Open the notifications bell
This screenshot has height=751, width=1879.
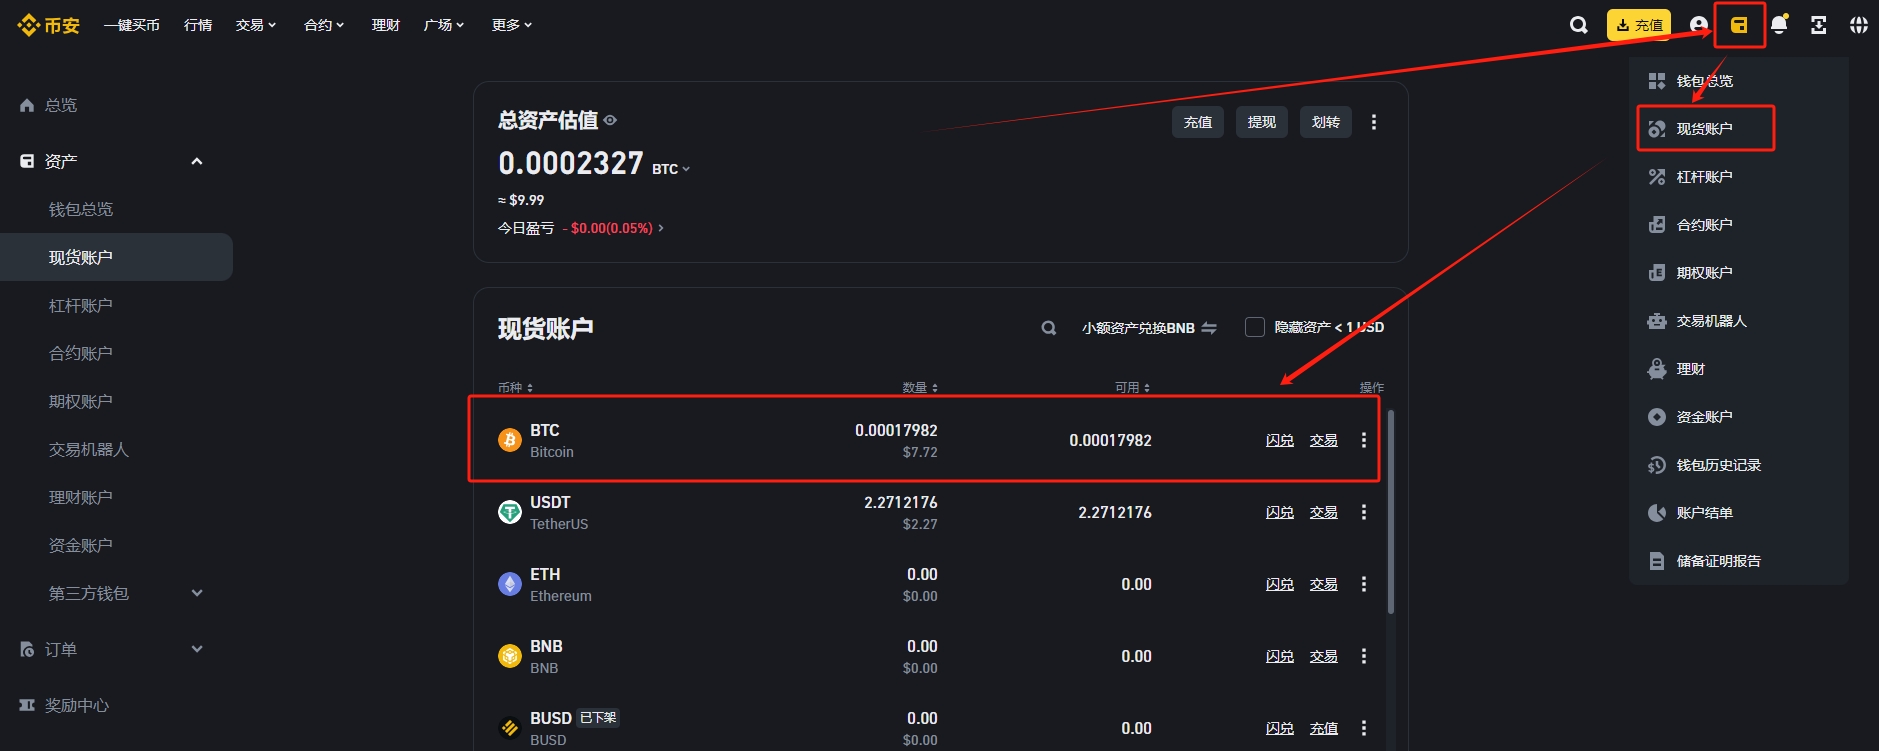tap(1779, 25)
